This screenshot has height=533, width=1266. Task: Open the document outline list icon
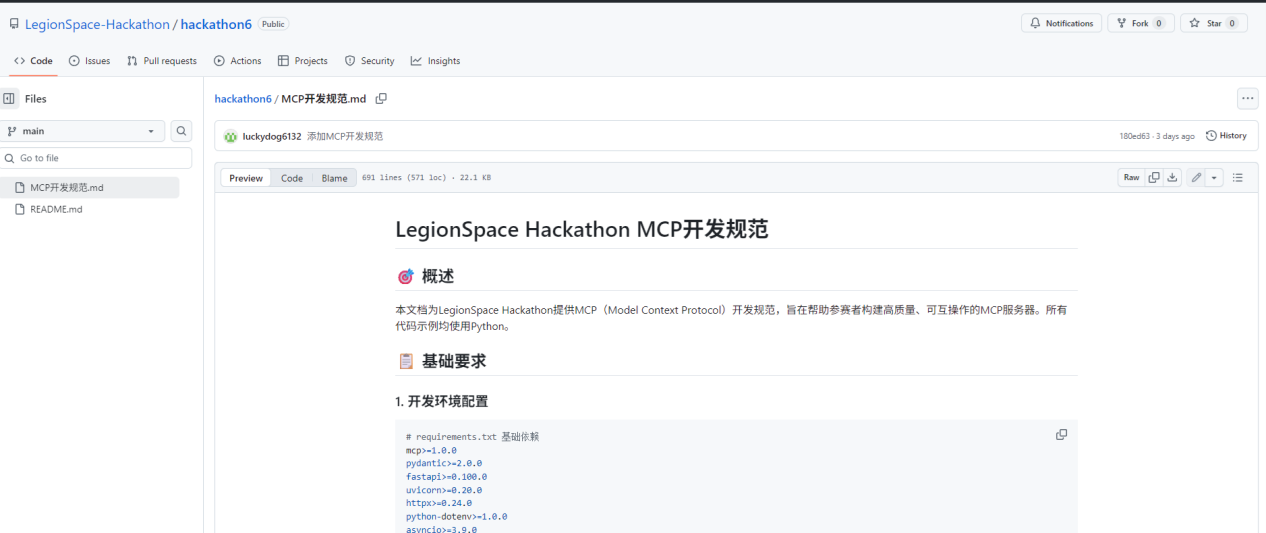coord(1238,177)
